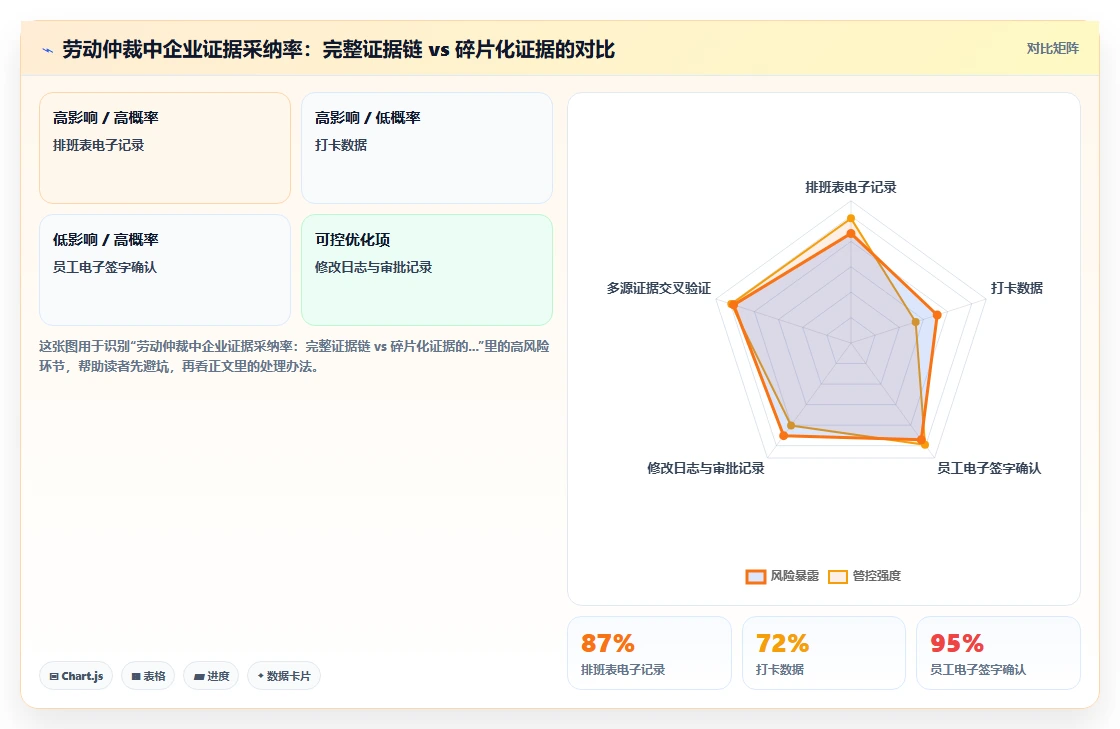Click the orange radar point at 修改日志与审批记录
The width and height of the screenshot is (1120, 729).
click(784, 435)
